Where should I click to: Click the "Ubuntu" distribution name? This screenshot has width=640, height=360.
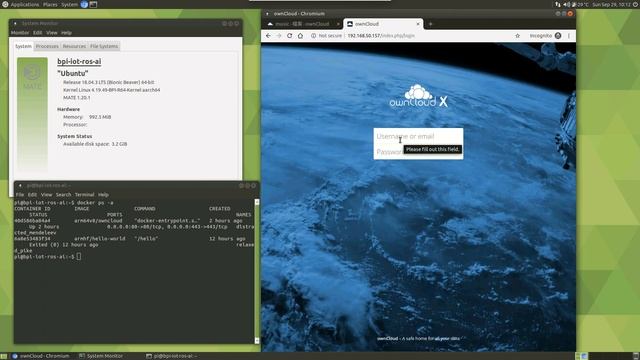point(73,73)
